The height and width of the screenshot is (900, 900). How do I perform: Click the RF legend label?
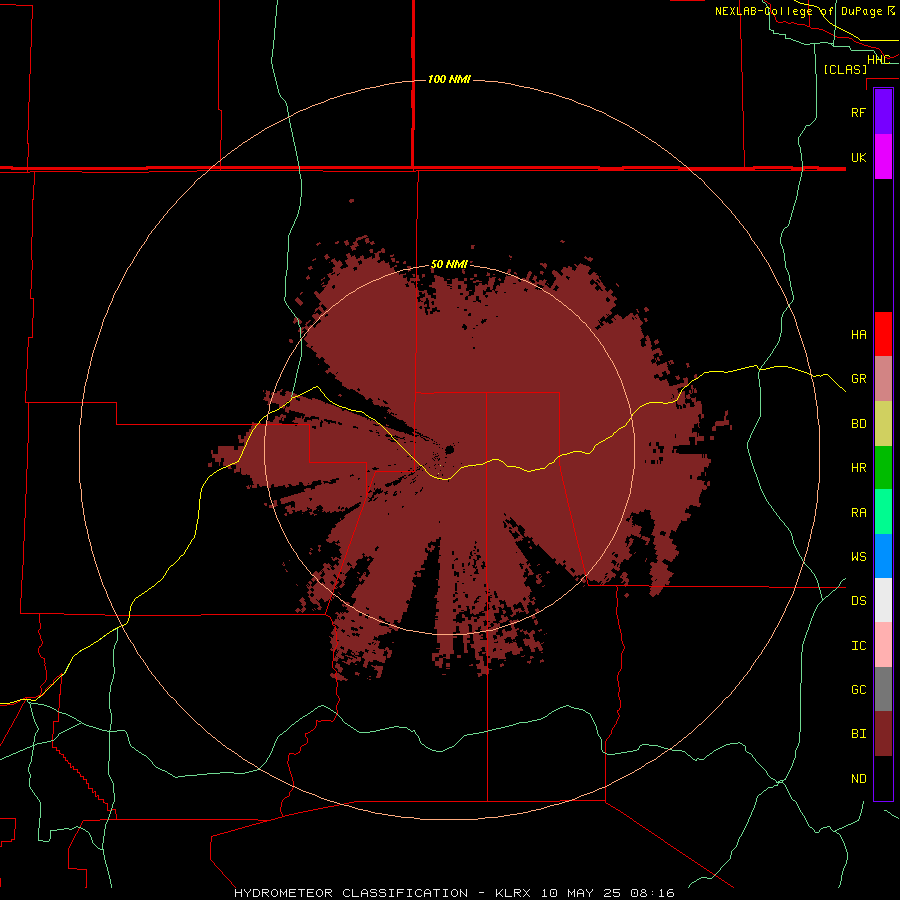[x=858, y=112]
